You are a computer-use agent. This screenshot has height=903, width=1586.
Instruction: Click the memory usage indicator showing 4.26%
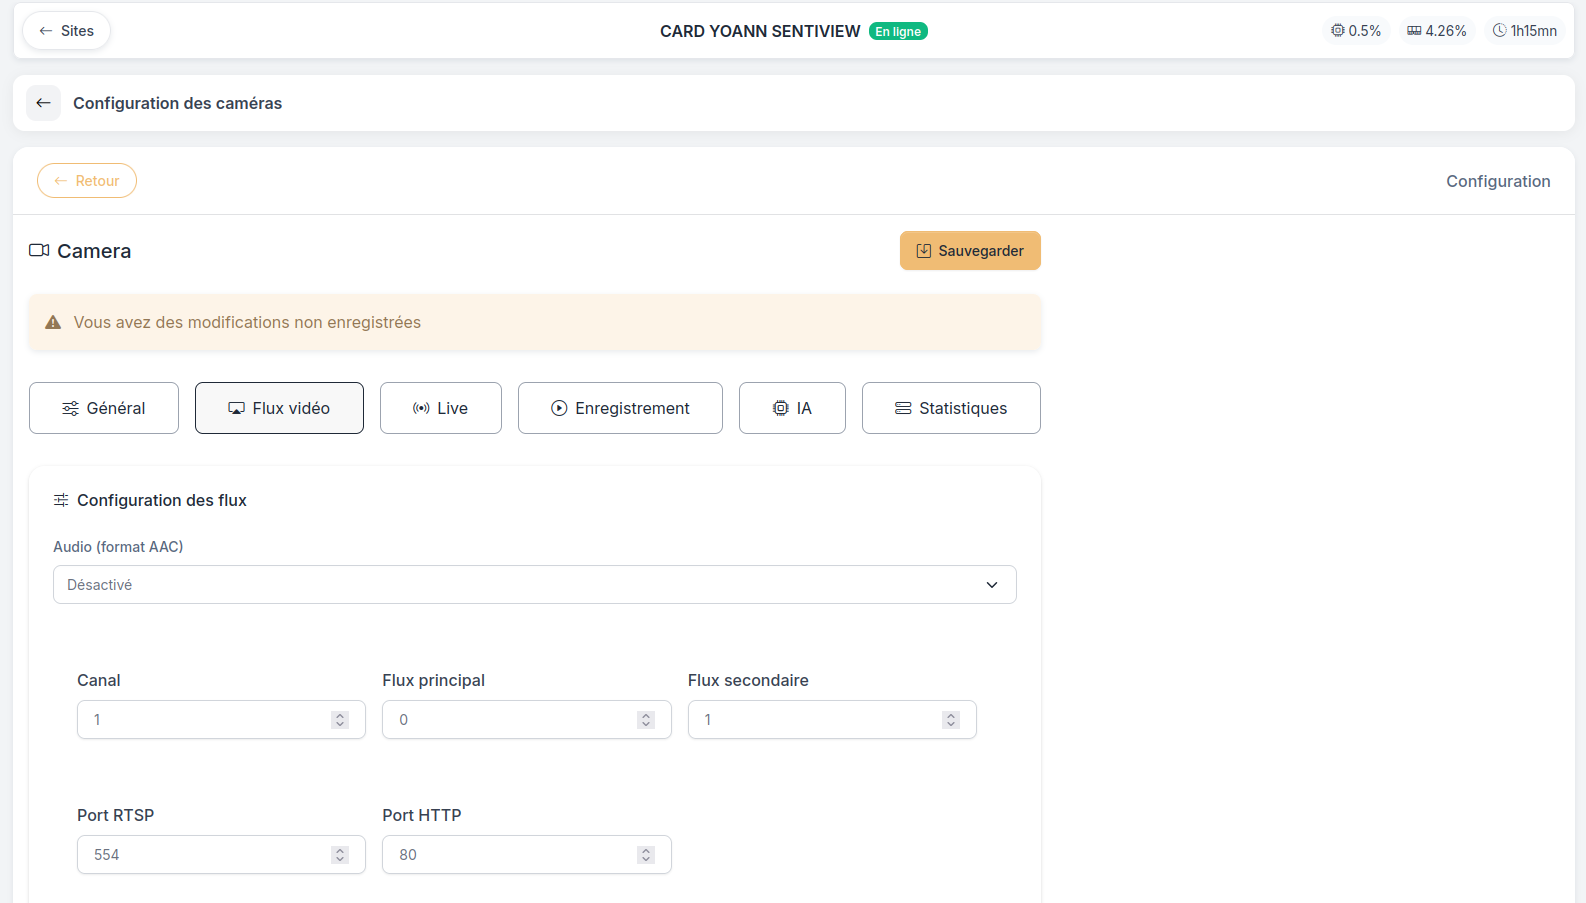[1437, 31]
